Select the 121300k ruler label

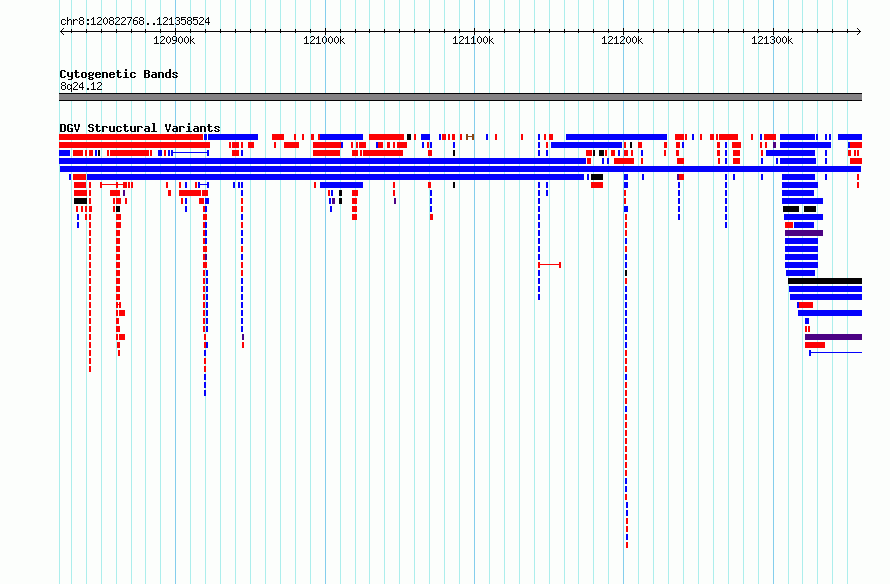point(772,40)
